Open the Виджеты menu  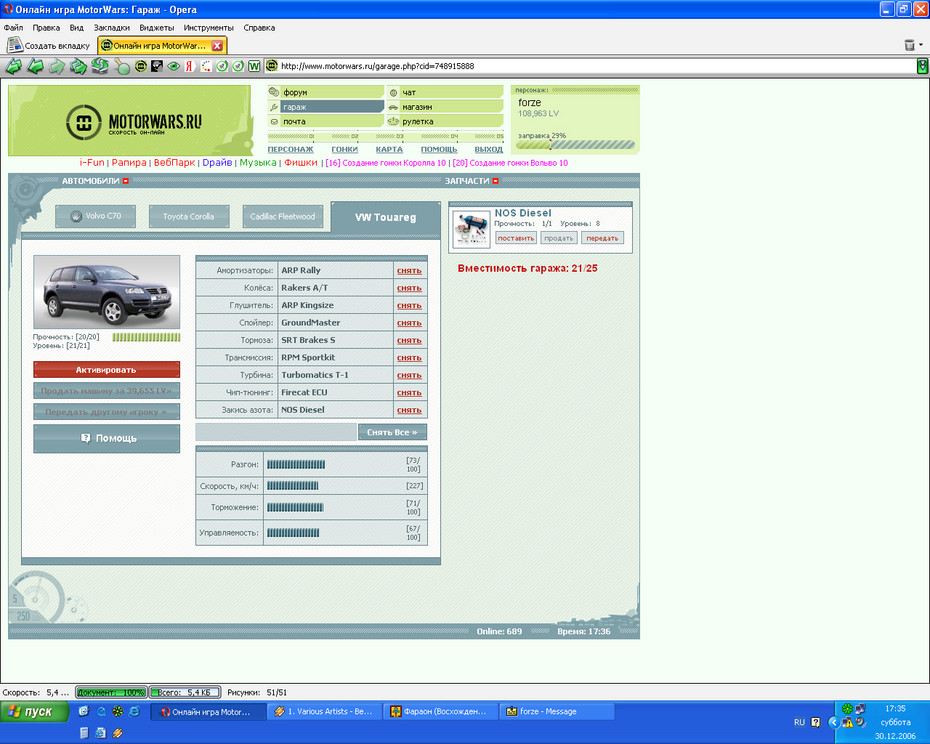pos(157,27)
